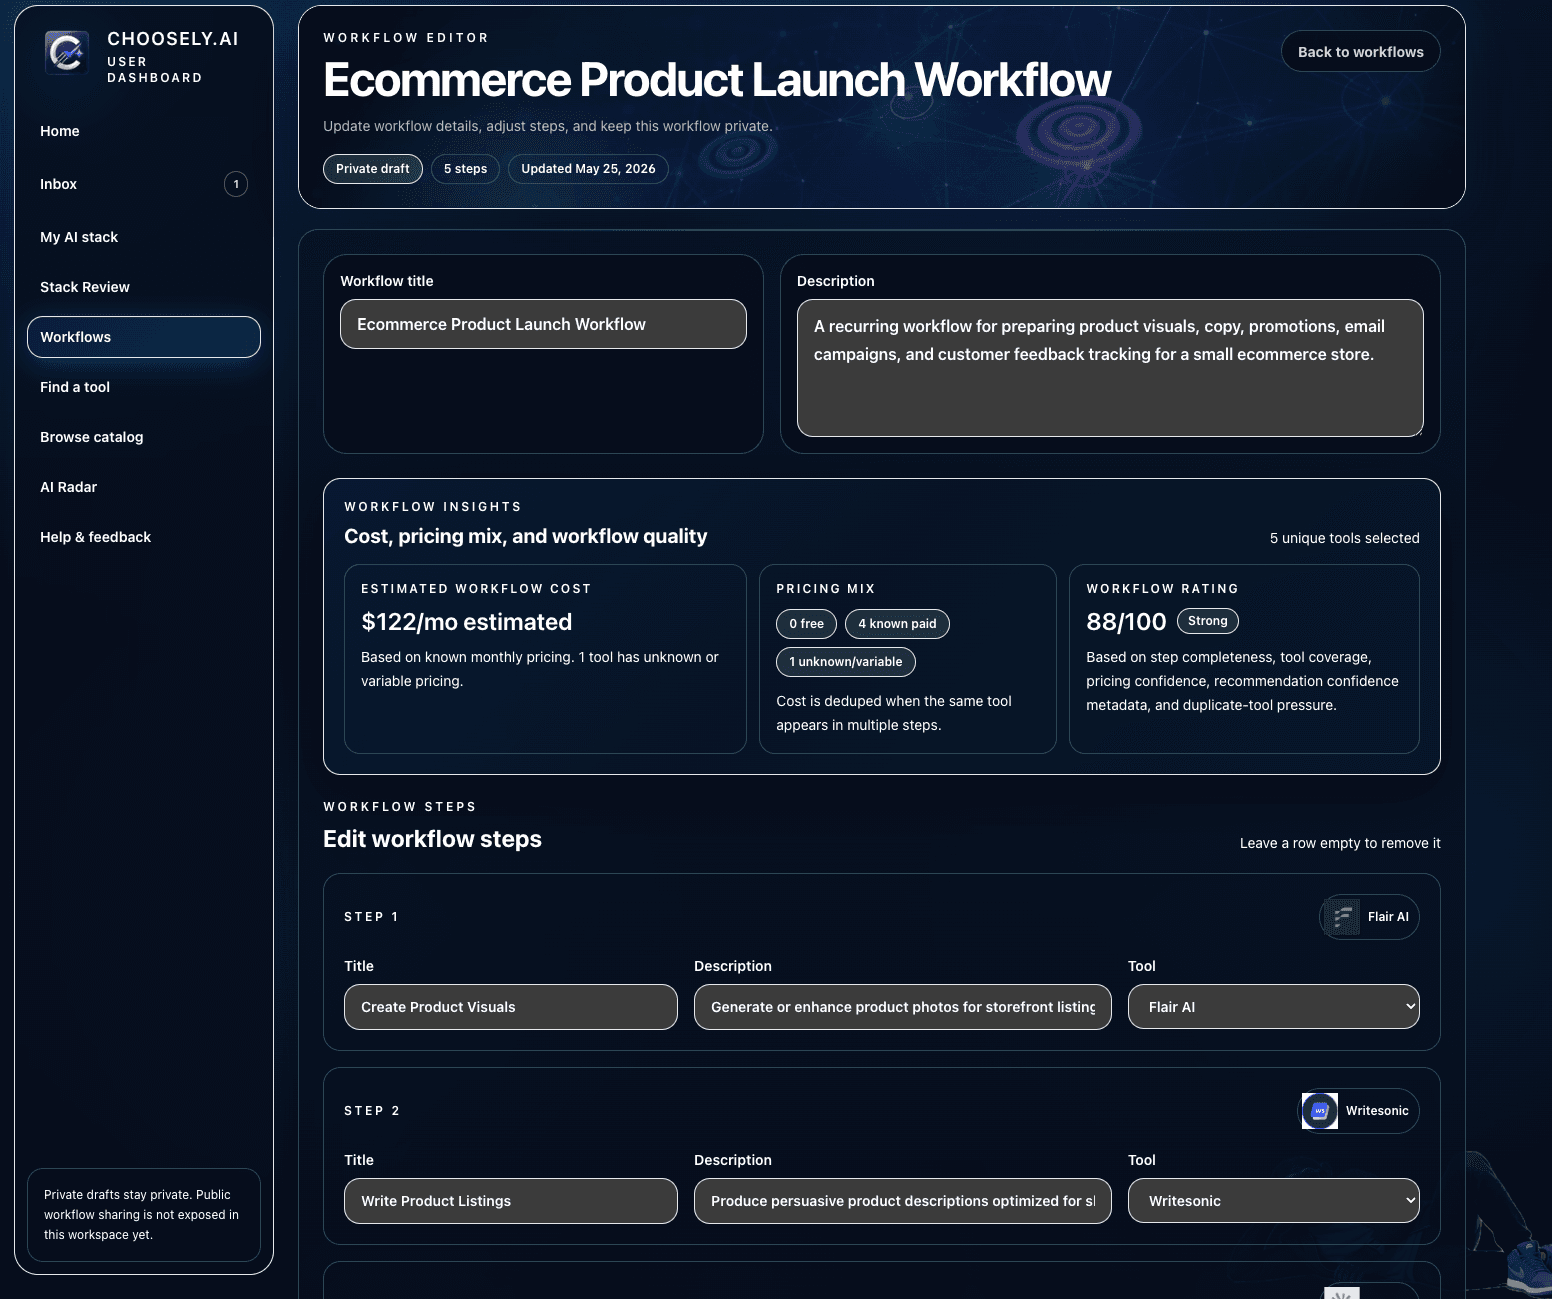Click the WORKFLOW RATING label
This screenshot has height=1299, width=1552.
[x=1162, y=589]
